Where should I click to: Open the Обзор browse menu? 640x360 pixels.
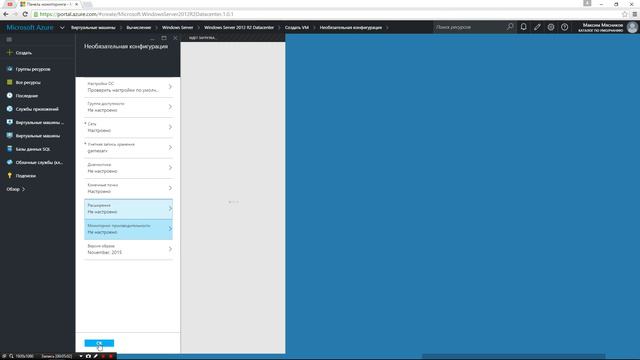point(16,189)
